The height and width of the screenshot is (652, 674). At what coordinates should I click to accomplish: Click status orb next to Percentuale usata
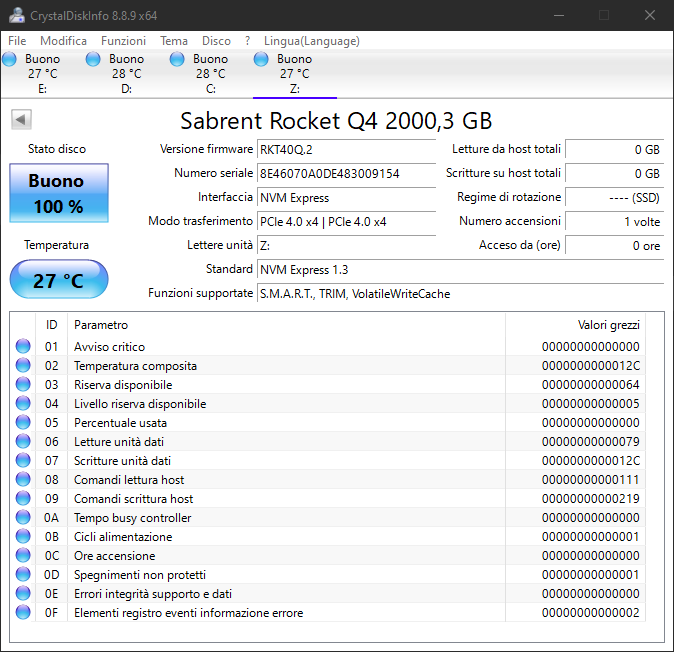coord(23,423)
